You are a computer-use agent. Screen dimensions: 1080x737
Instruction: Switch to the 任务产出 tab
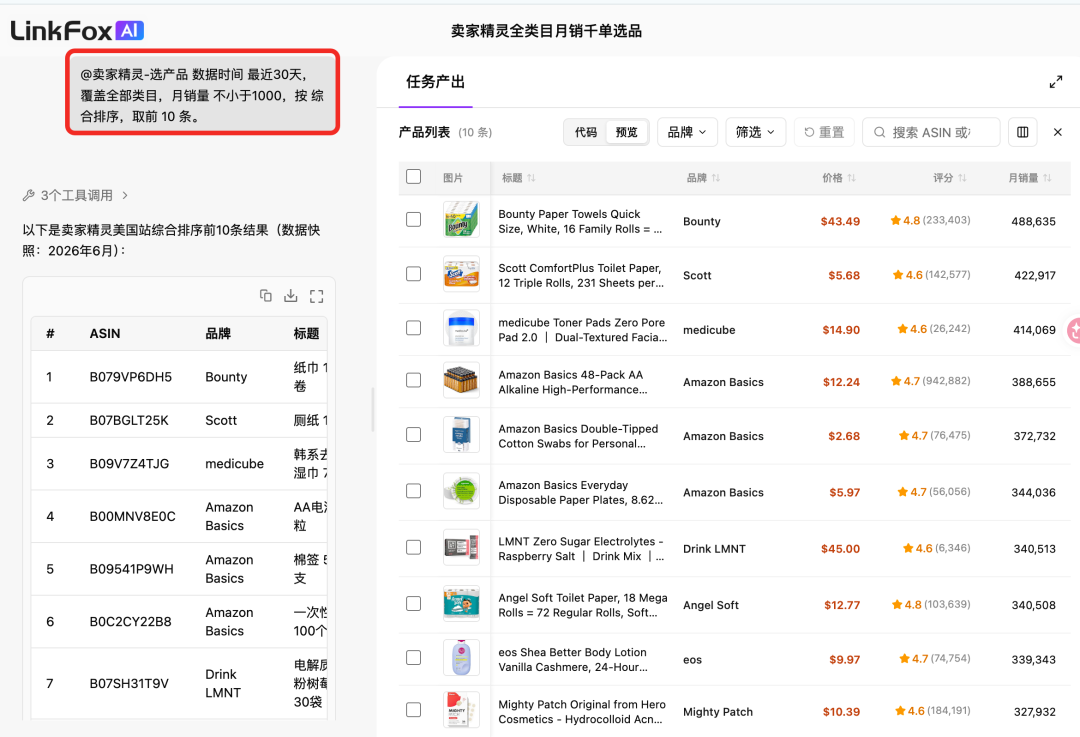435,82
